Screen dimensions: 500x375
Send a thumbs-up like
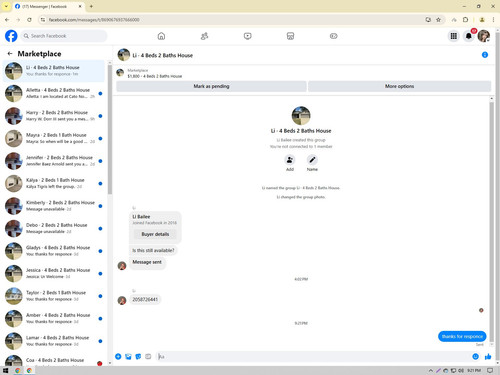coord(488,357)
